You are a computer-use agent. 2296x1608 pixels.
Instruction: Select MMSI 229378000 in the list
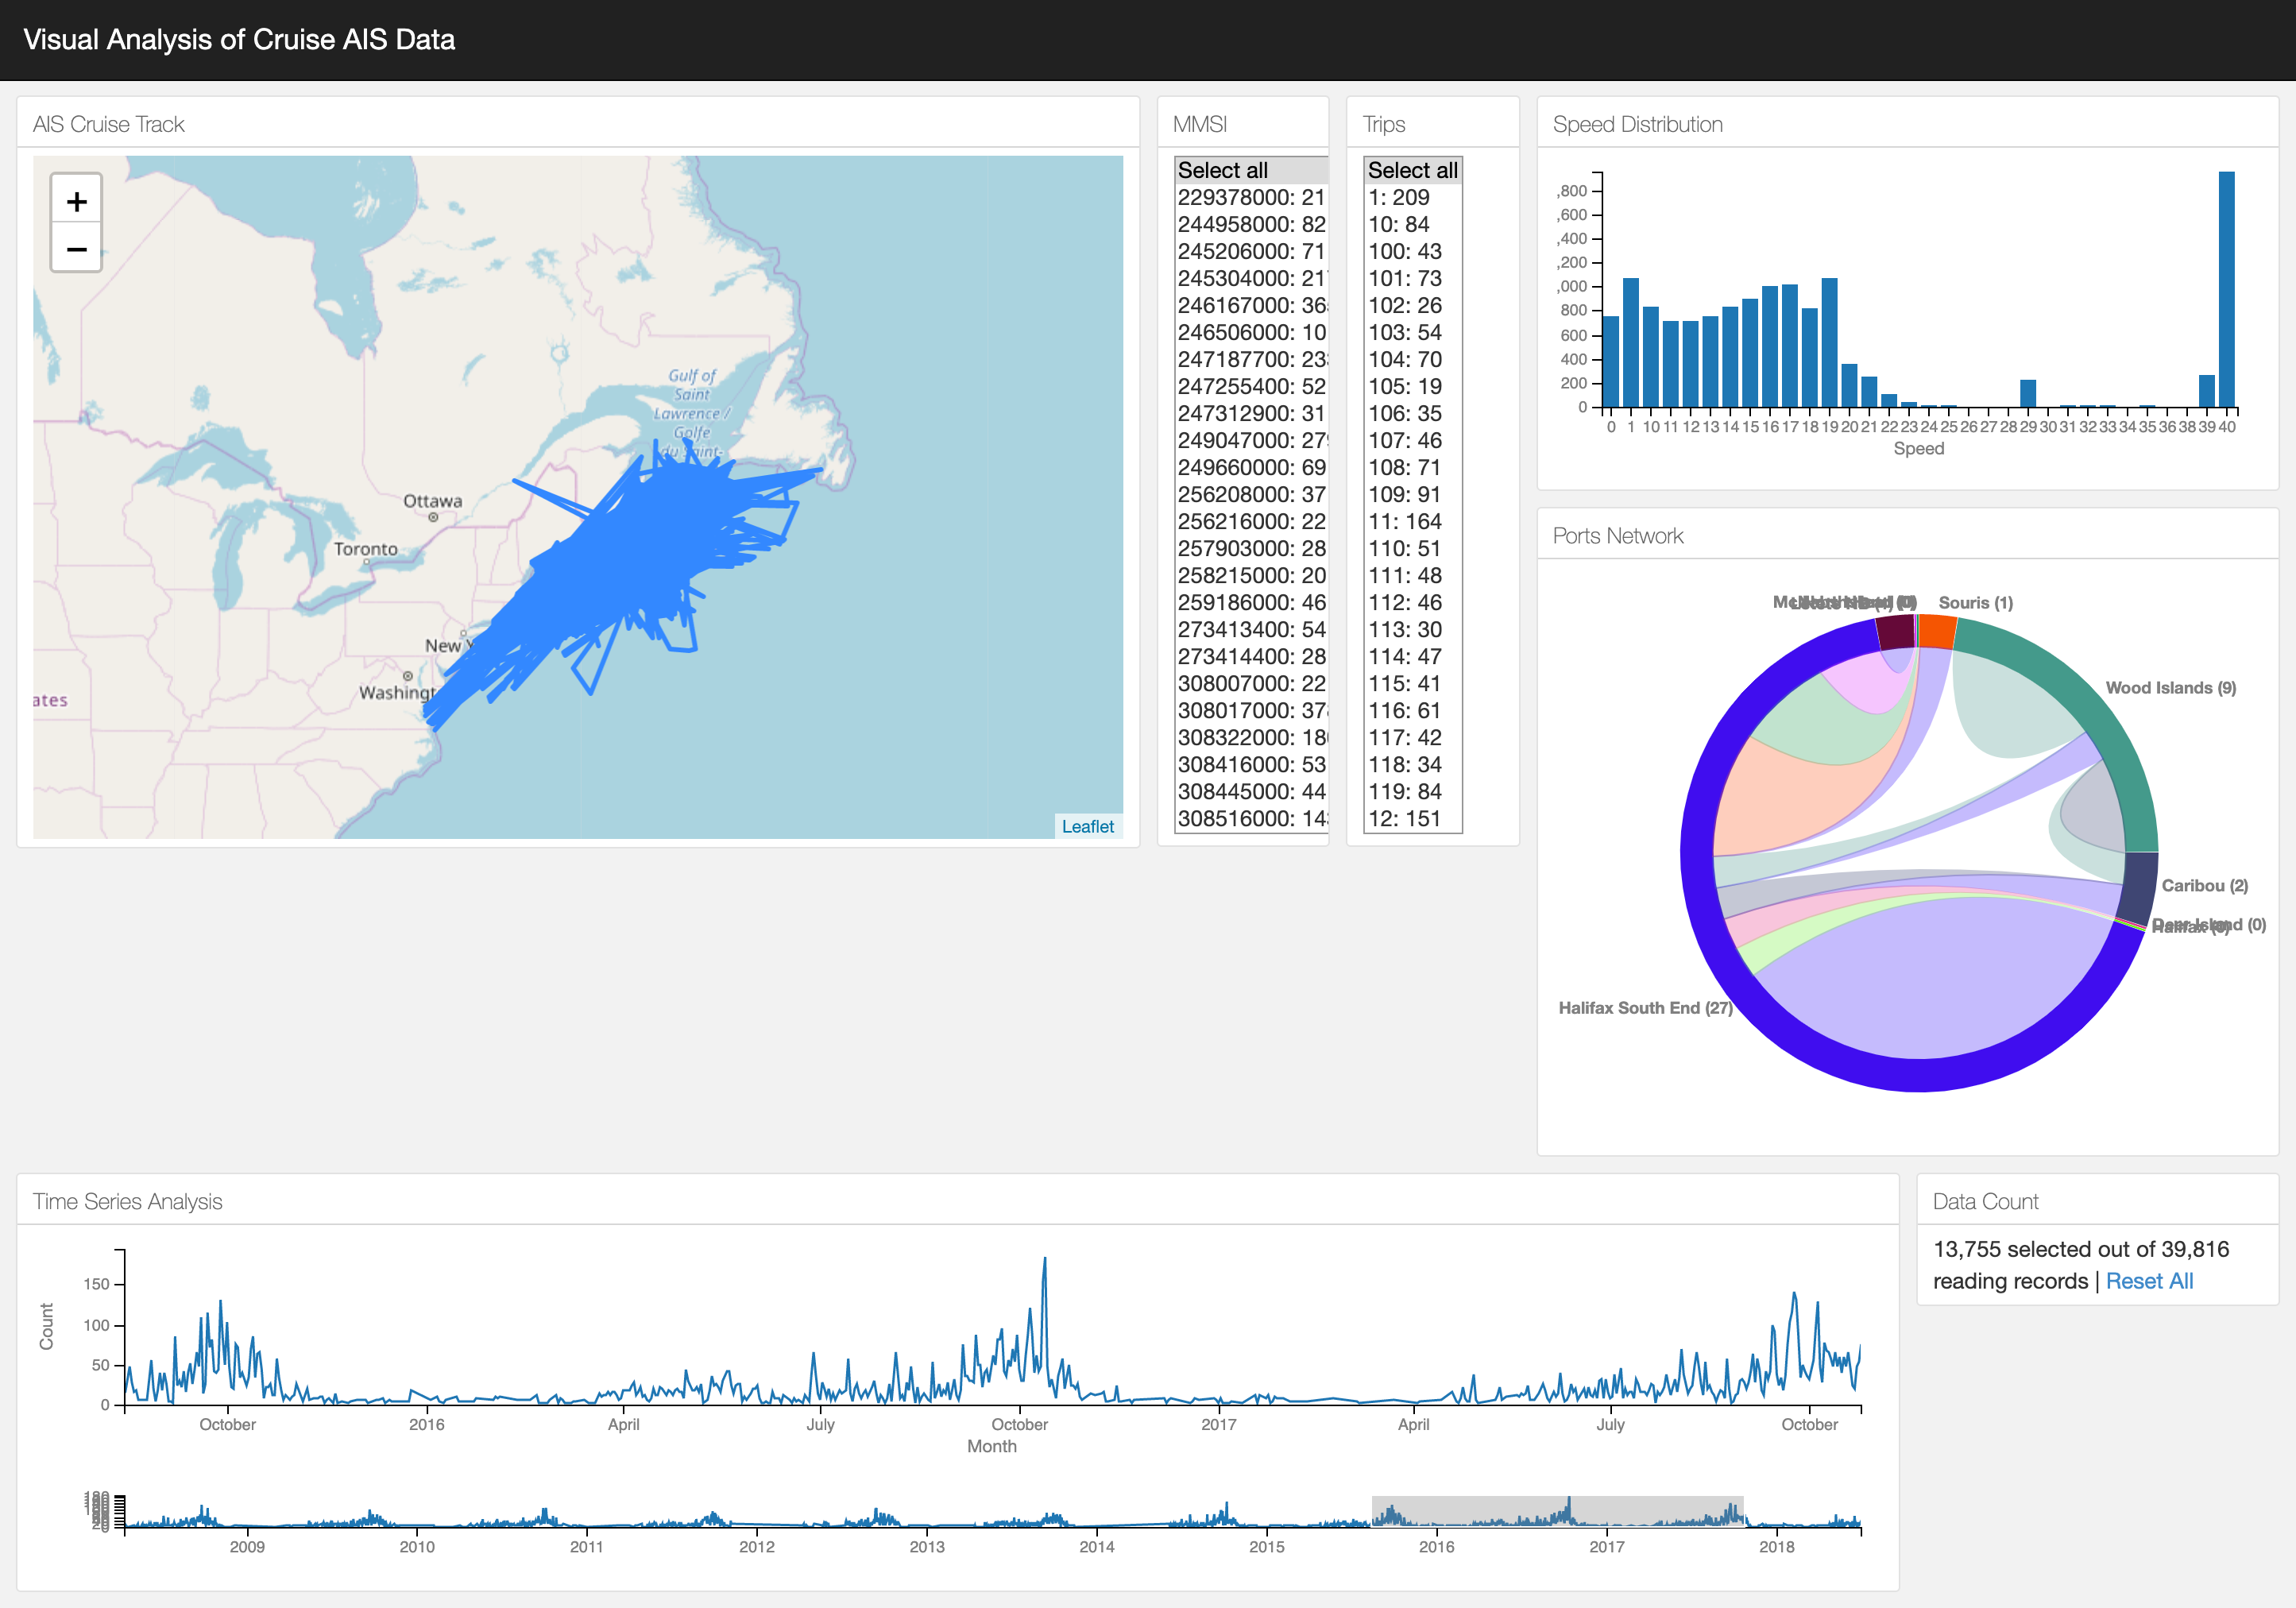[x=1251, y=197]
